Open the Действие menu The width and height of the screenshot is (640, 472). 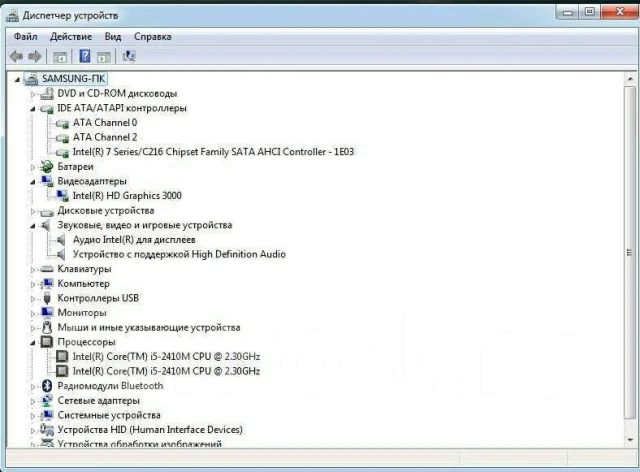coord(71,37)
